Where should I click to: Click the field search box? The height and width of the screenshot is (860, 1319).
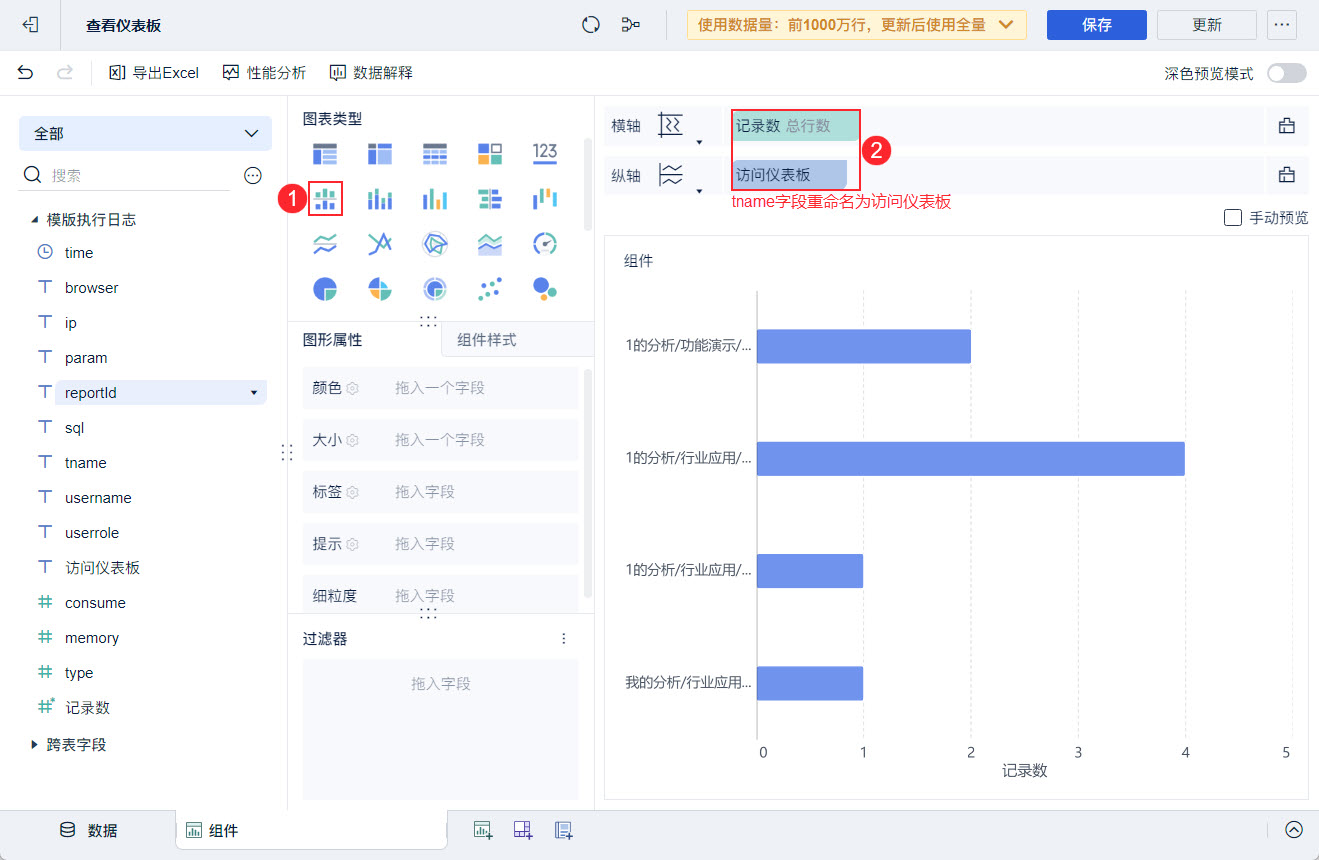coord(125,175)
